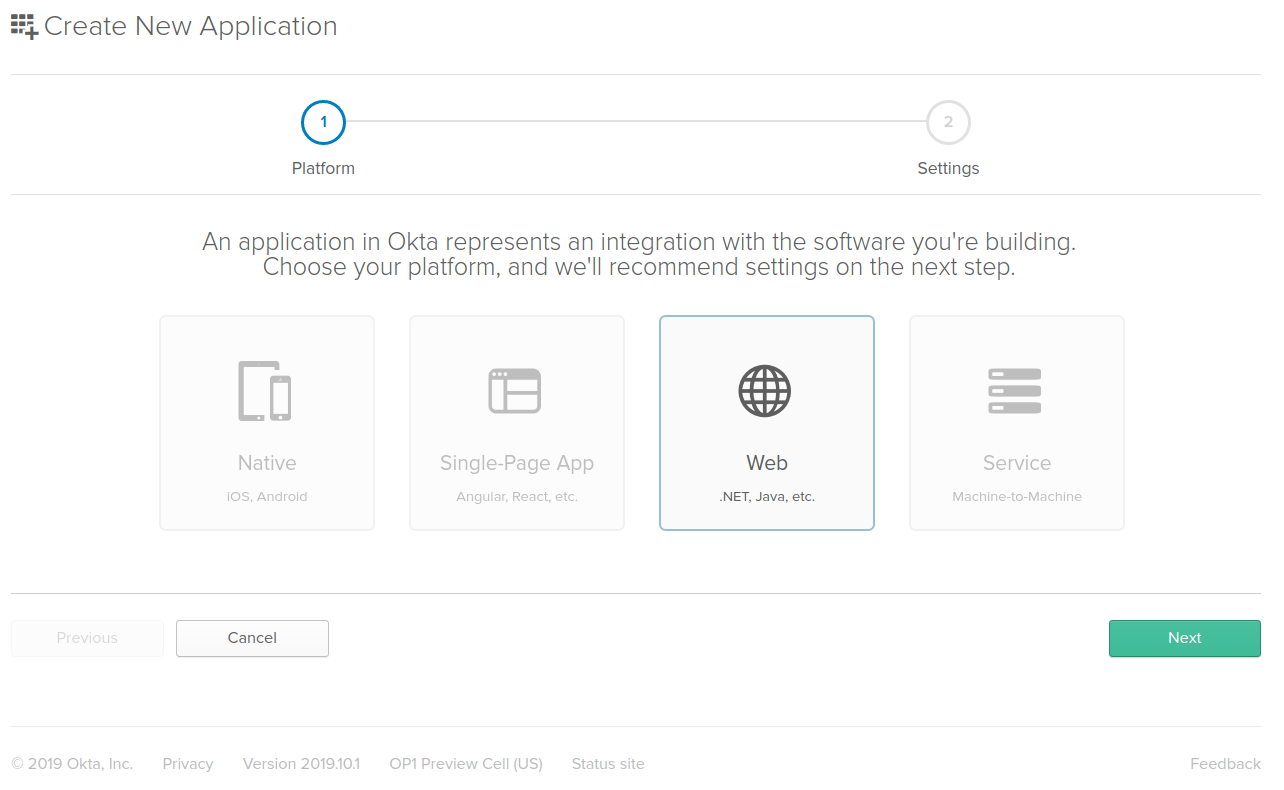Pick the Service platform label

click(1017, 463)
